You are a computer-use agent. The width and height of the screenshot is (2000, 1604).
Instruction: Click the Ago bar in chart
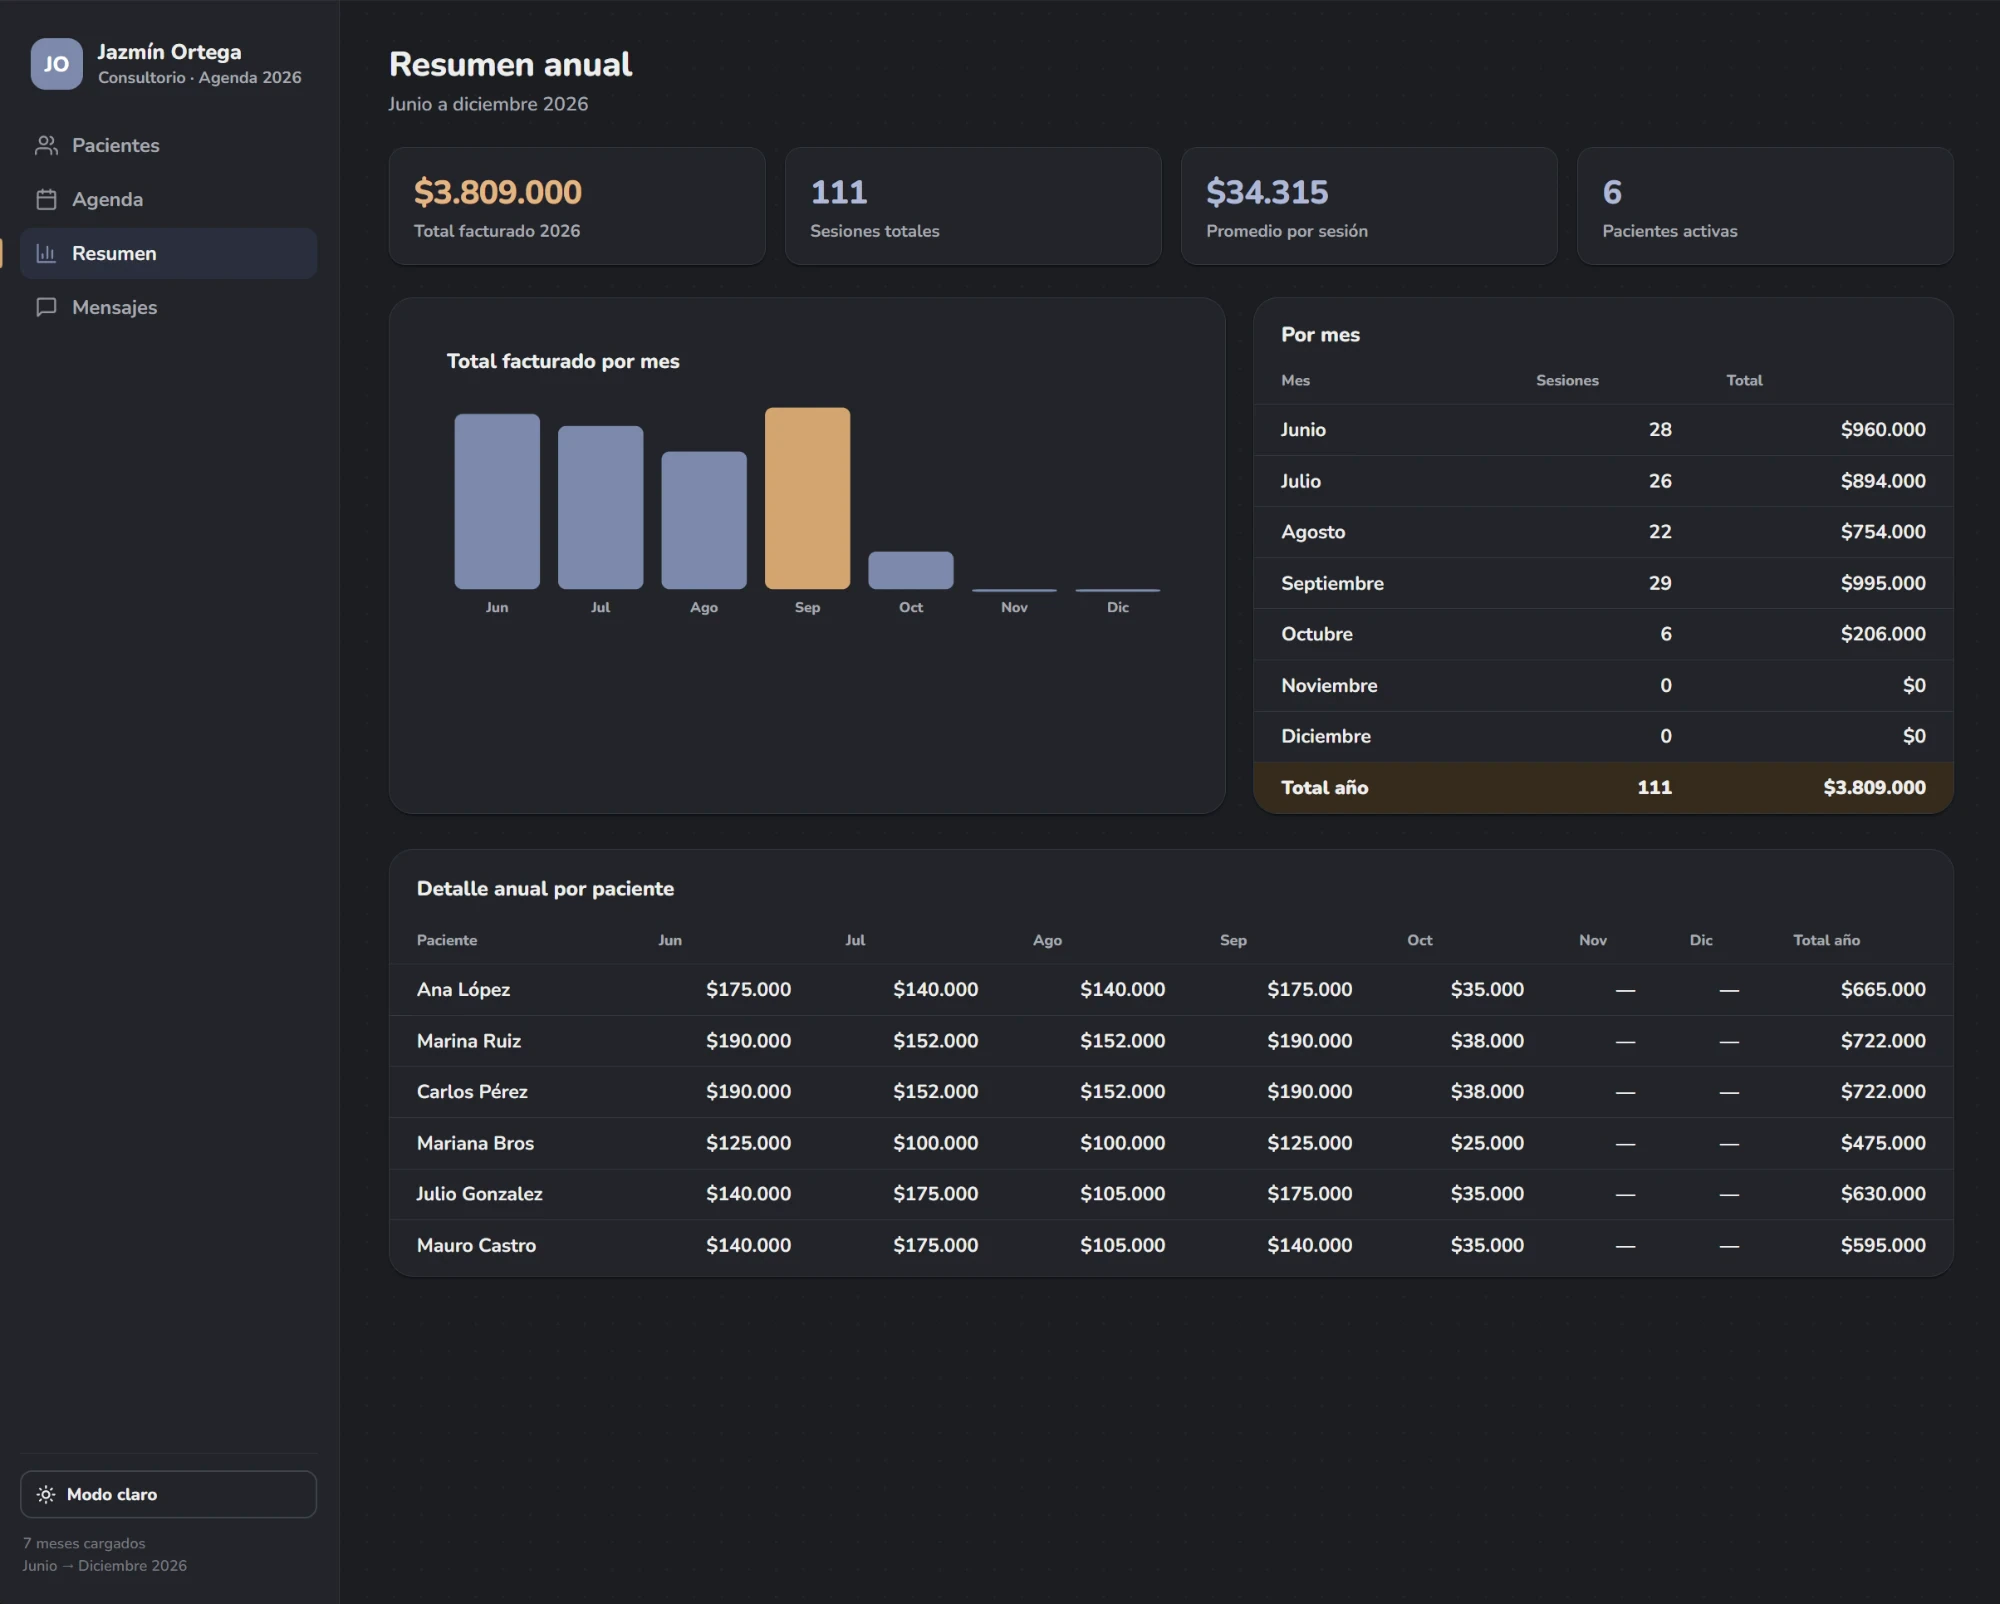click(x=704, y=520)
